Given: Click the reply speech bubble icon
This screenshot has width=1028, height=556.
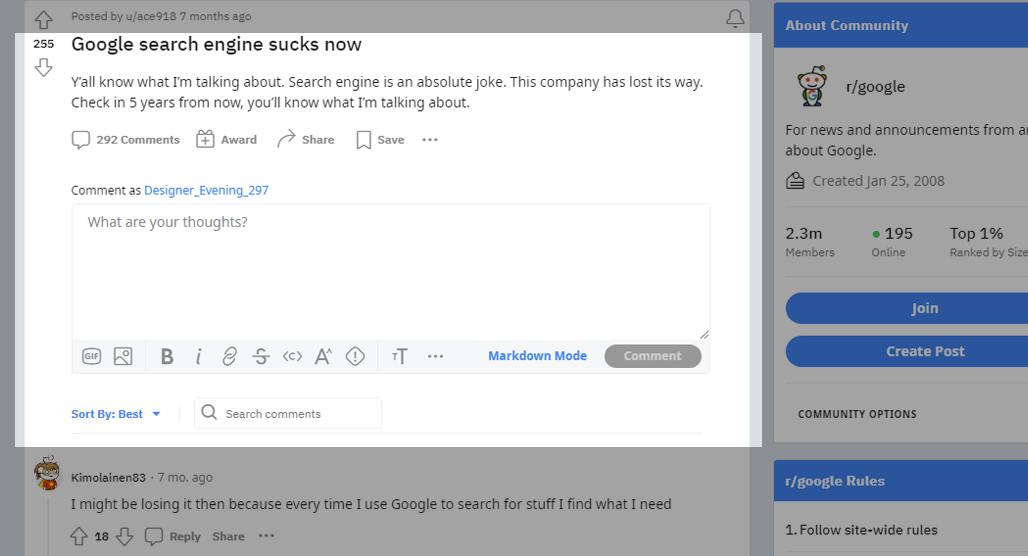Looking at the screenshot, I should tap(153, 536).
